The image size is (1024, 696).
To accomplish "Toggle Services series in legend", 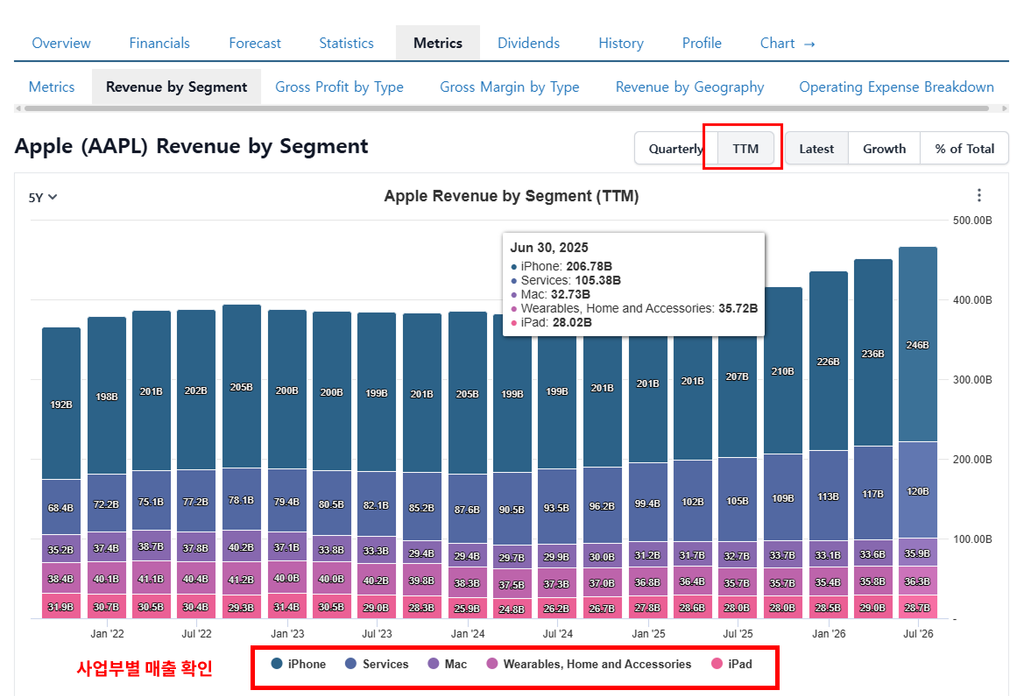I will click(x=377, y=664).
